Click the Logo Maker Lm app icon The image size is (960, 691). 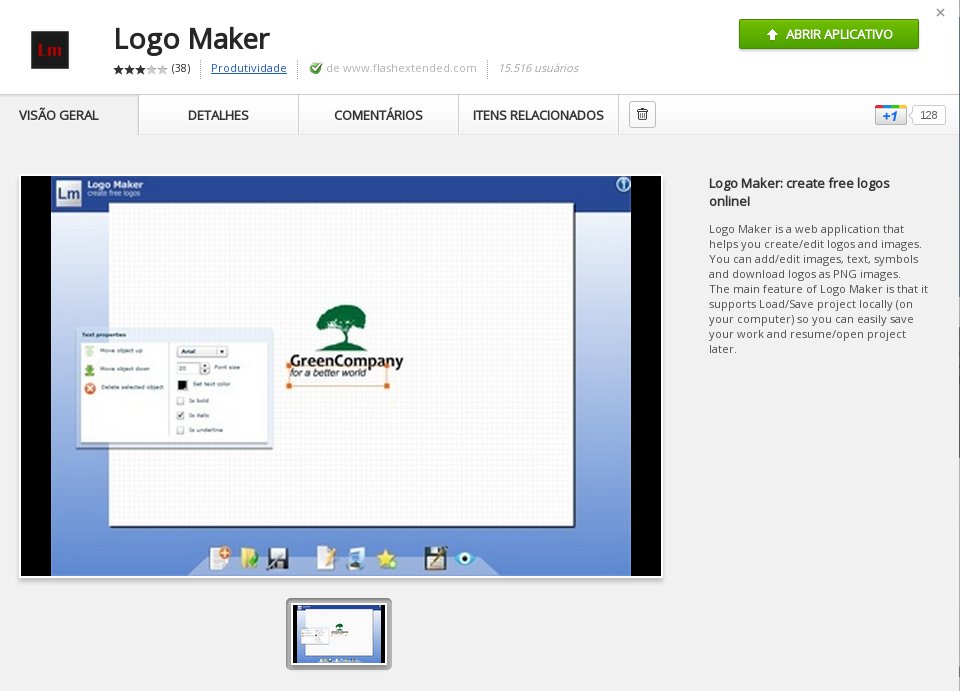pyautogui.click(x=50, y=50)
